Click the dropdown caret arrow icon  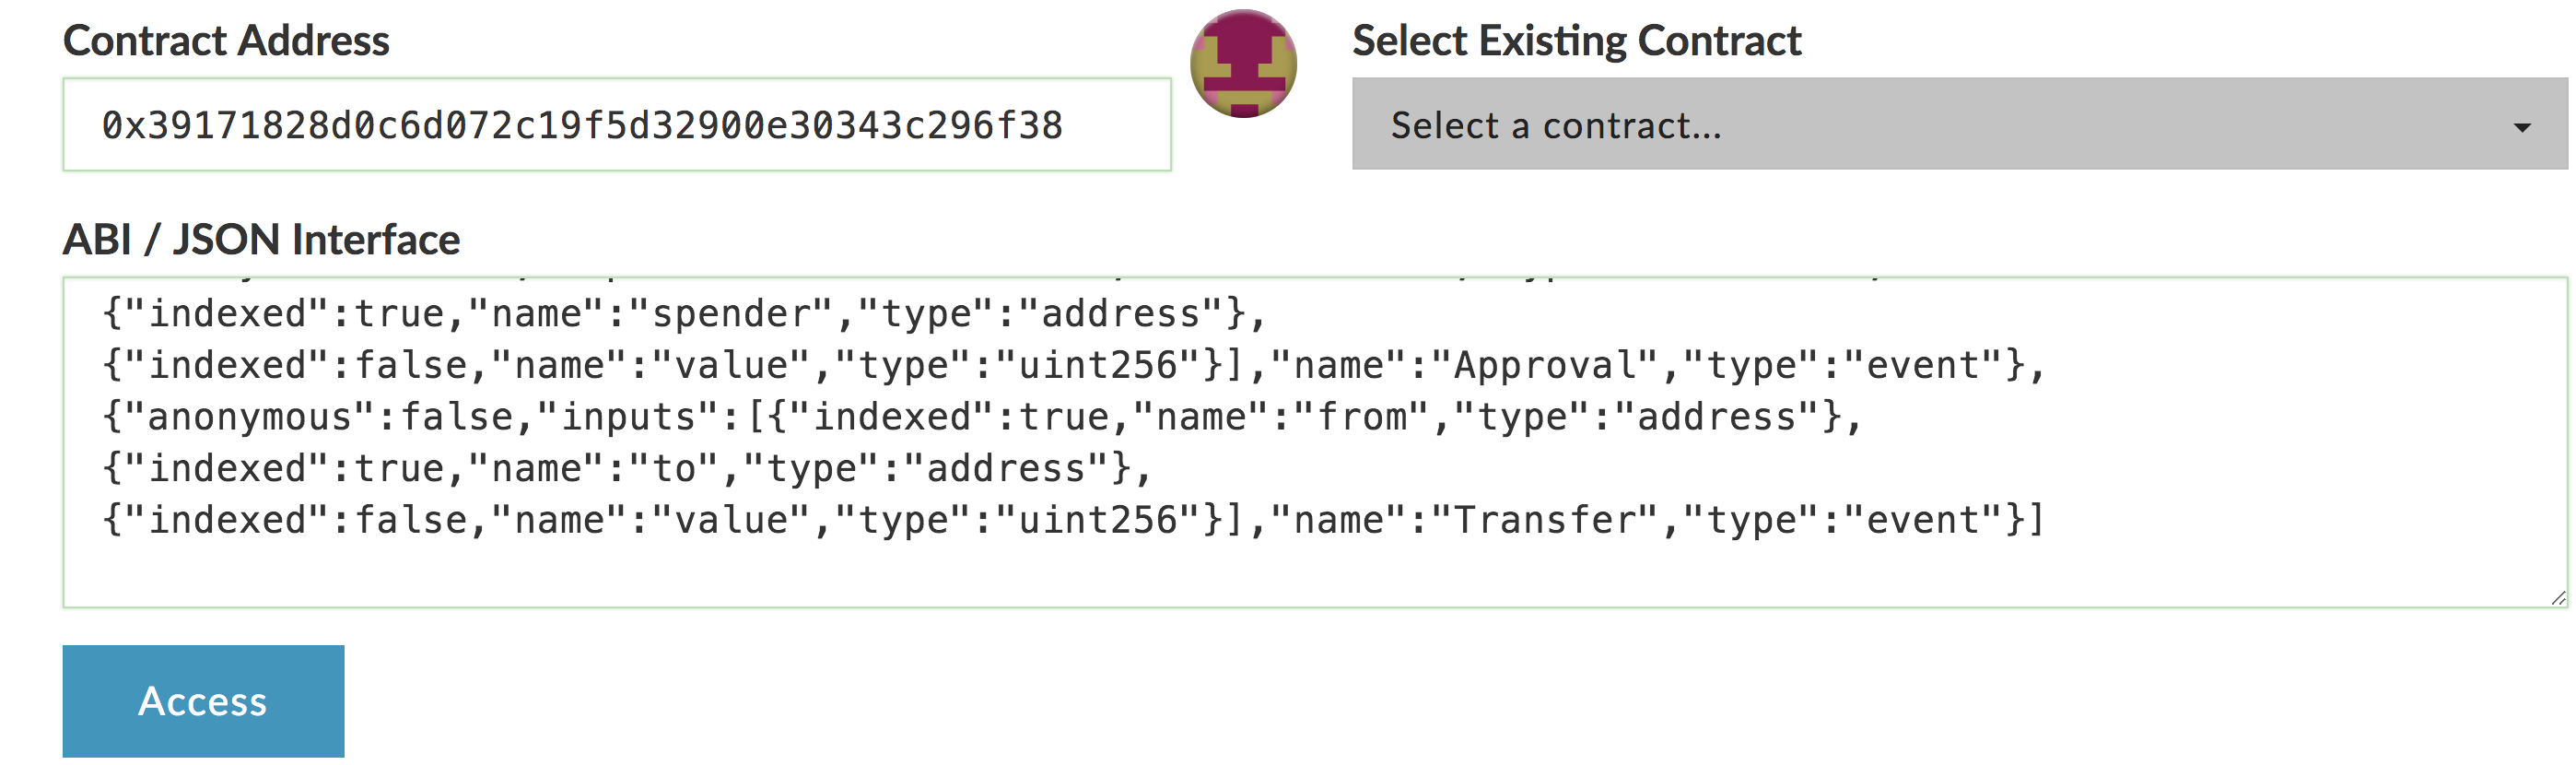pos(2522,127)
